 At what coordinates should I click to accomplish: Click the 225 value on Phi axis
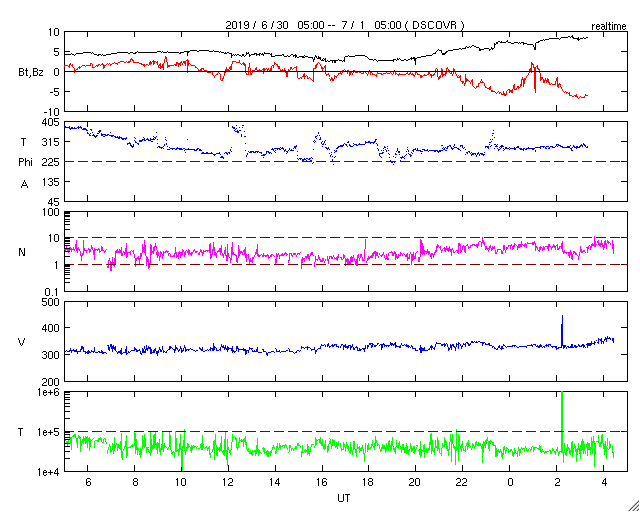[x=47, y=162]
